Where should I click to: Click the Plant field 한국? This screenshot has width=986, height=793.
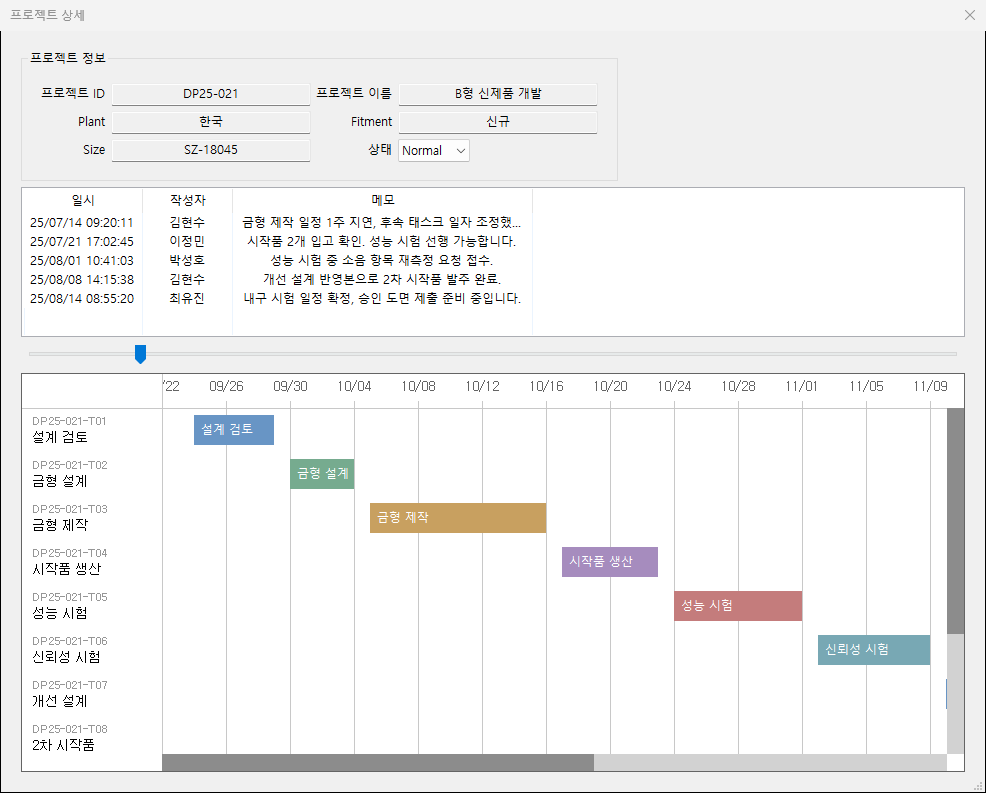coord(211,122)
